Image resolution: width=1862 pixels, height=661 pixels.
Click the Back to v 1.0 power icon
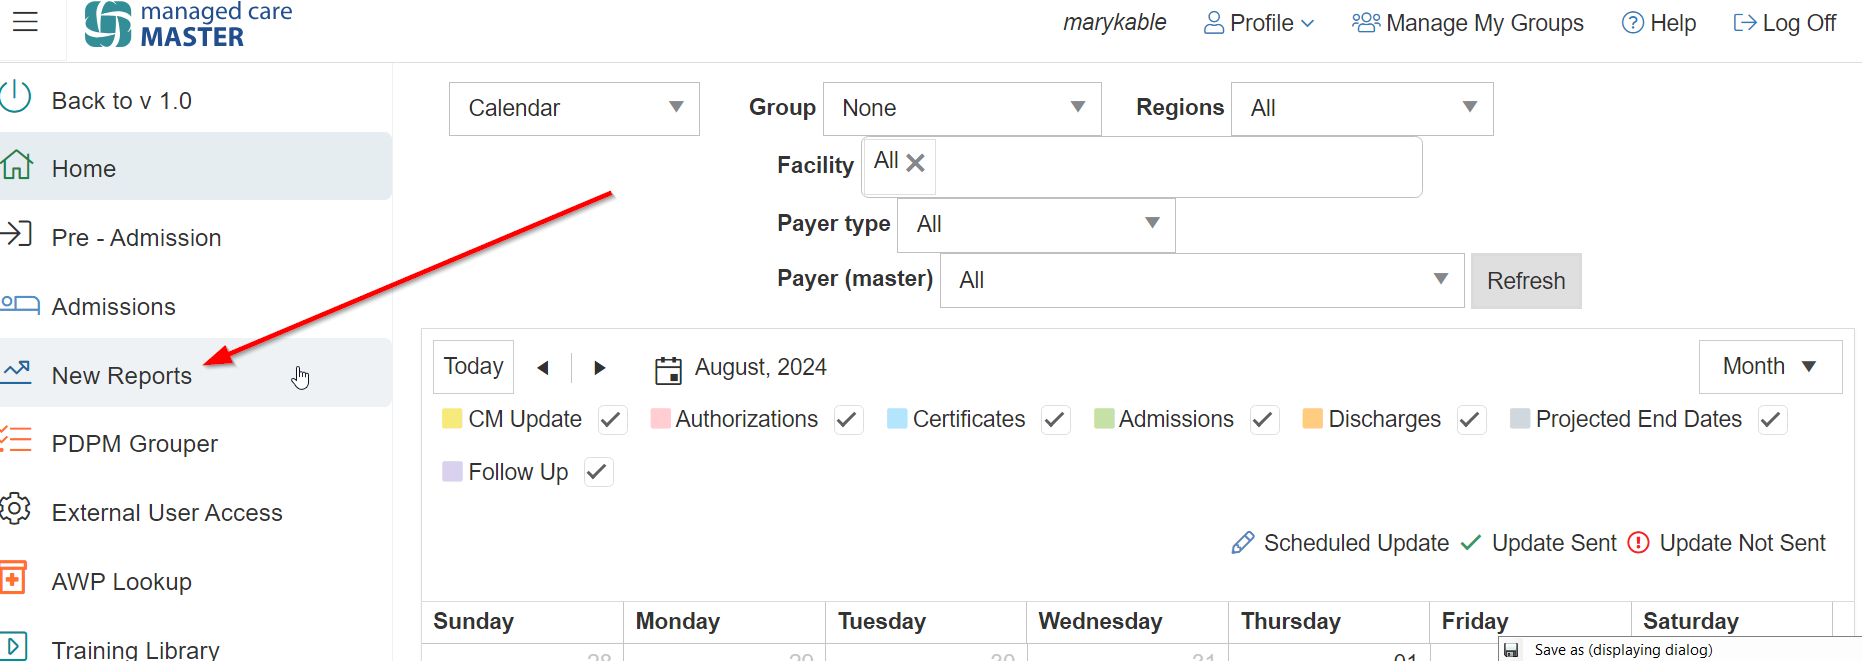point(15,97)
